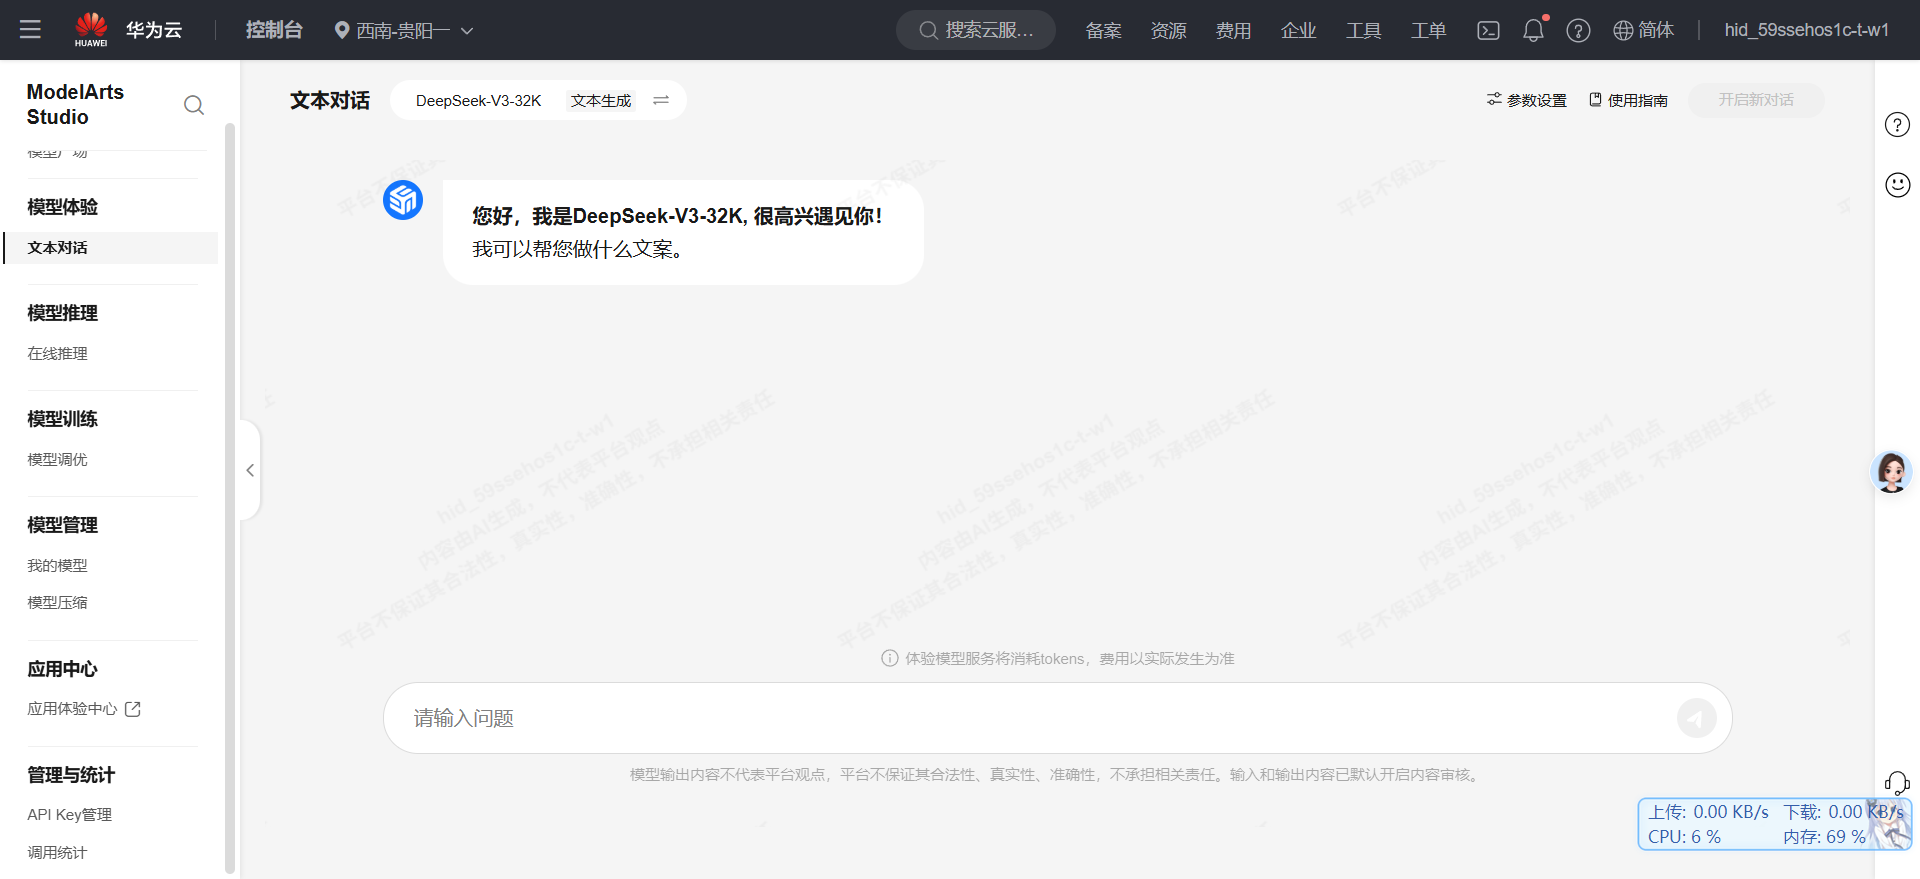The image size is (1920, 879).
Task: Open API Key管理 in the sidebar
Action: [x=69, y=815]
